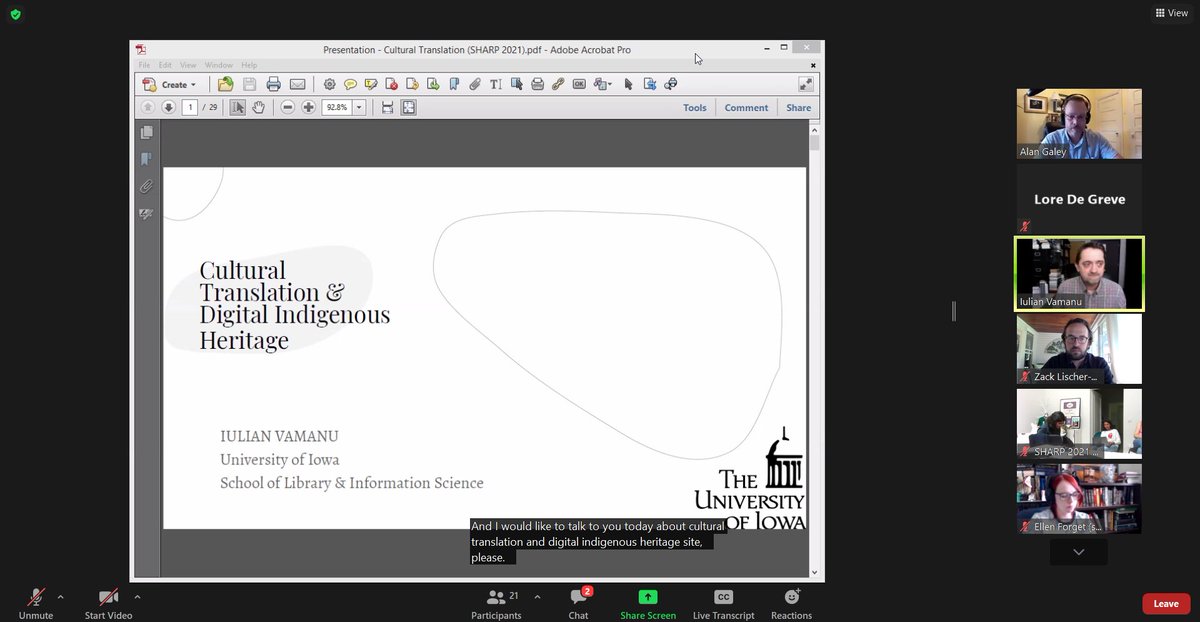Image resolution: width=1200 pixels, height=622 pixels.
Task: Click the red Leave button
Action: pos(1166,603)
